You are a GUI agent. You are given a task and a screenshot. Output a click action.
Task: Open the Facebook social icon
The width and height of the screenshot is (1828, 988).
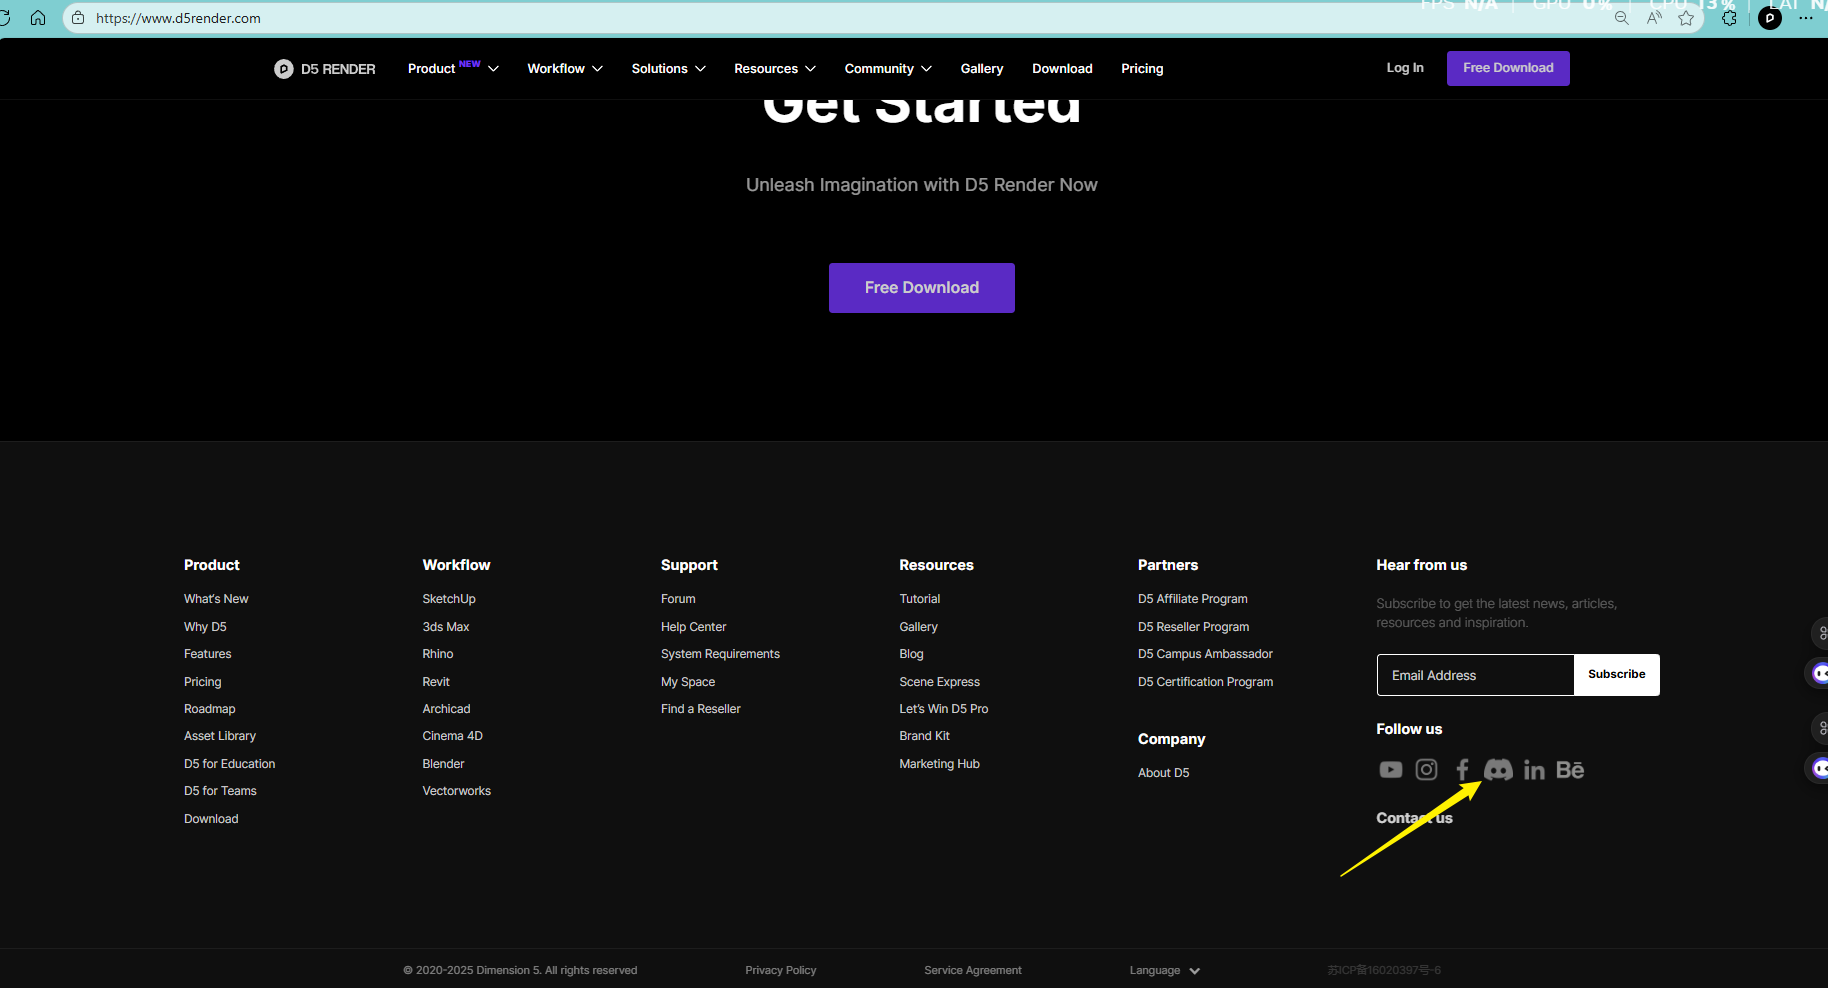pyautogui.click(x=1462, y=769)
